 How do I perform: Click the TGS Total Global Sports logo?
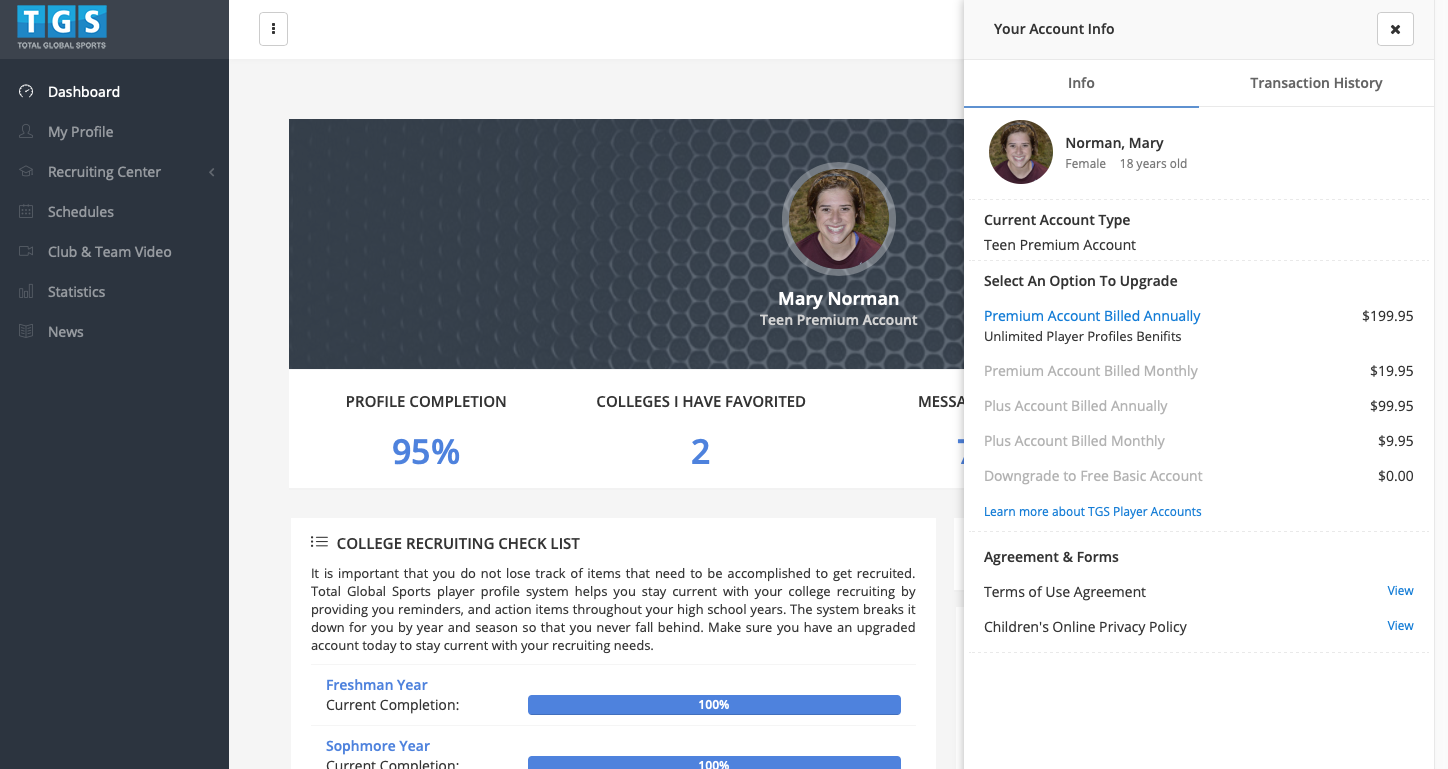[62, 27]
